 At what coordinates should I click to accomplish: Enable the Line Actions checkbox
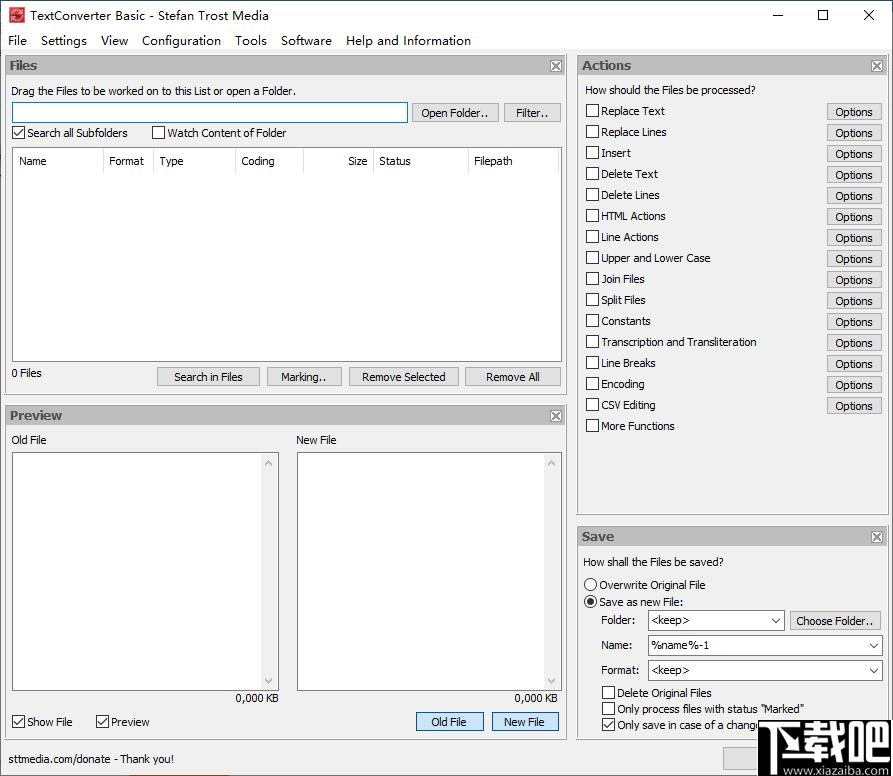tap(592, 237)
